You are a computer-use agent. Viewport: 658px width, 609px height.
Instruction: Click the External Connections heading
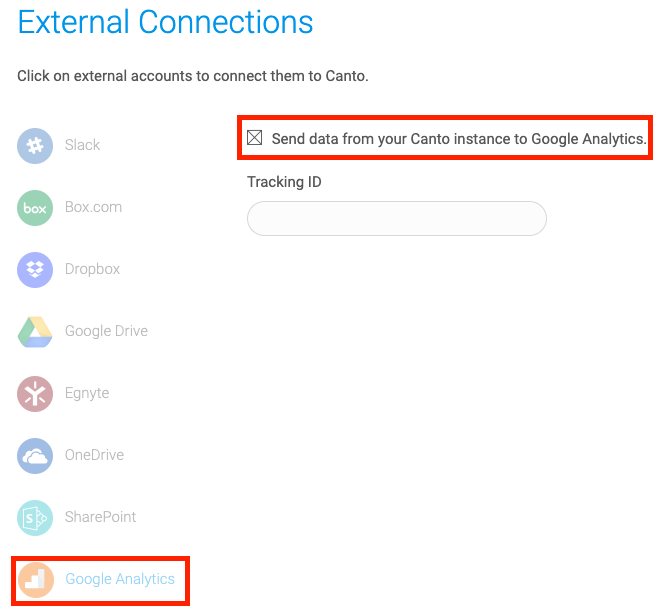[x=165, y=22]
